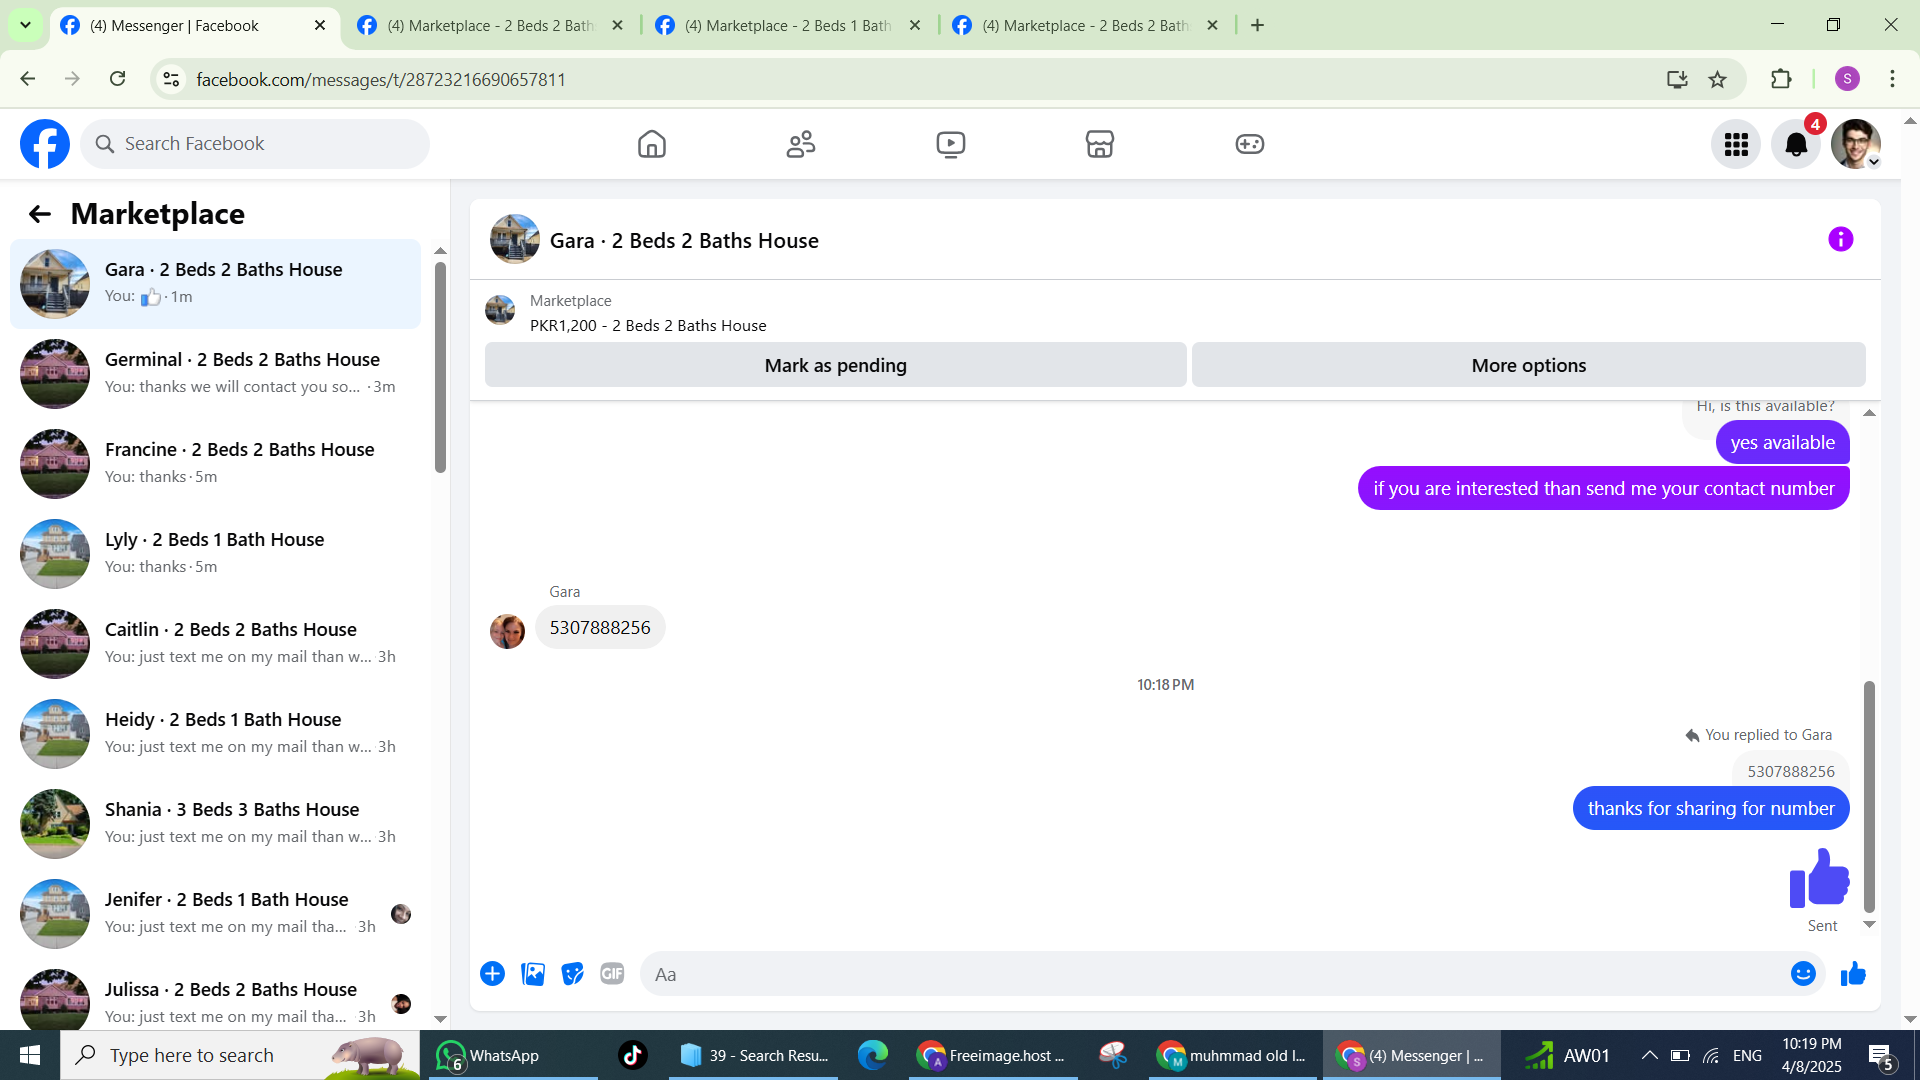This screenshot has height=1080, width=1920.
Task: Open WhatsApp from the Windows taskbar
Action: (x=490, y=1056)
